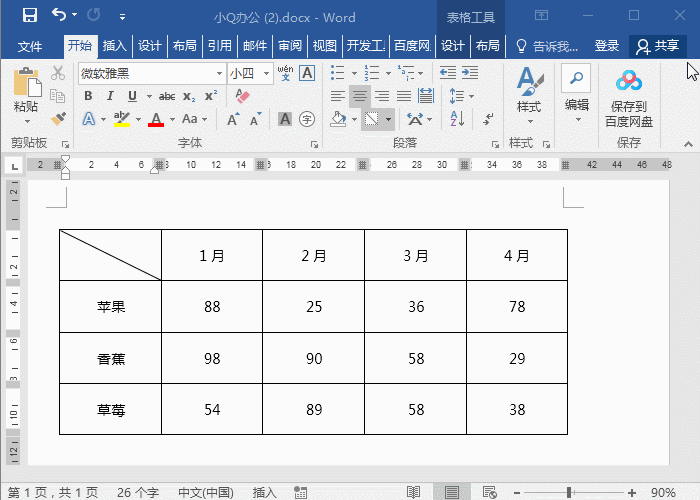Toggle Bold formatting

pos(88,96)
